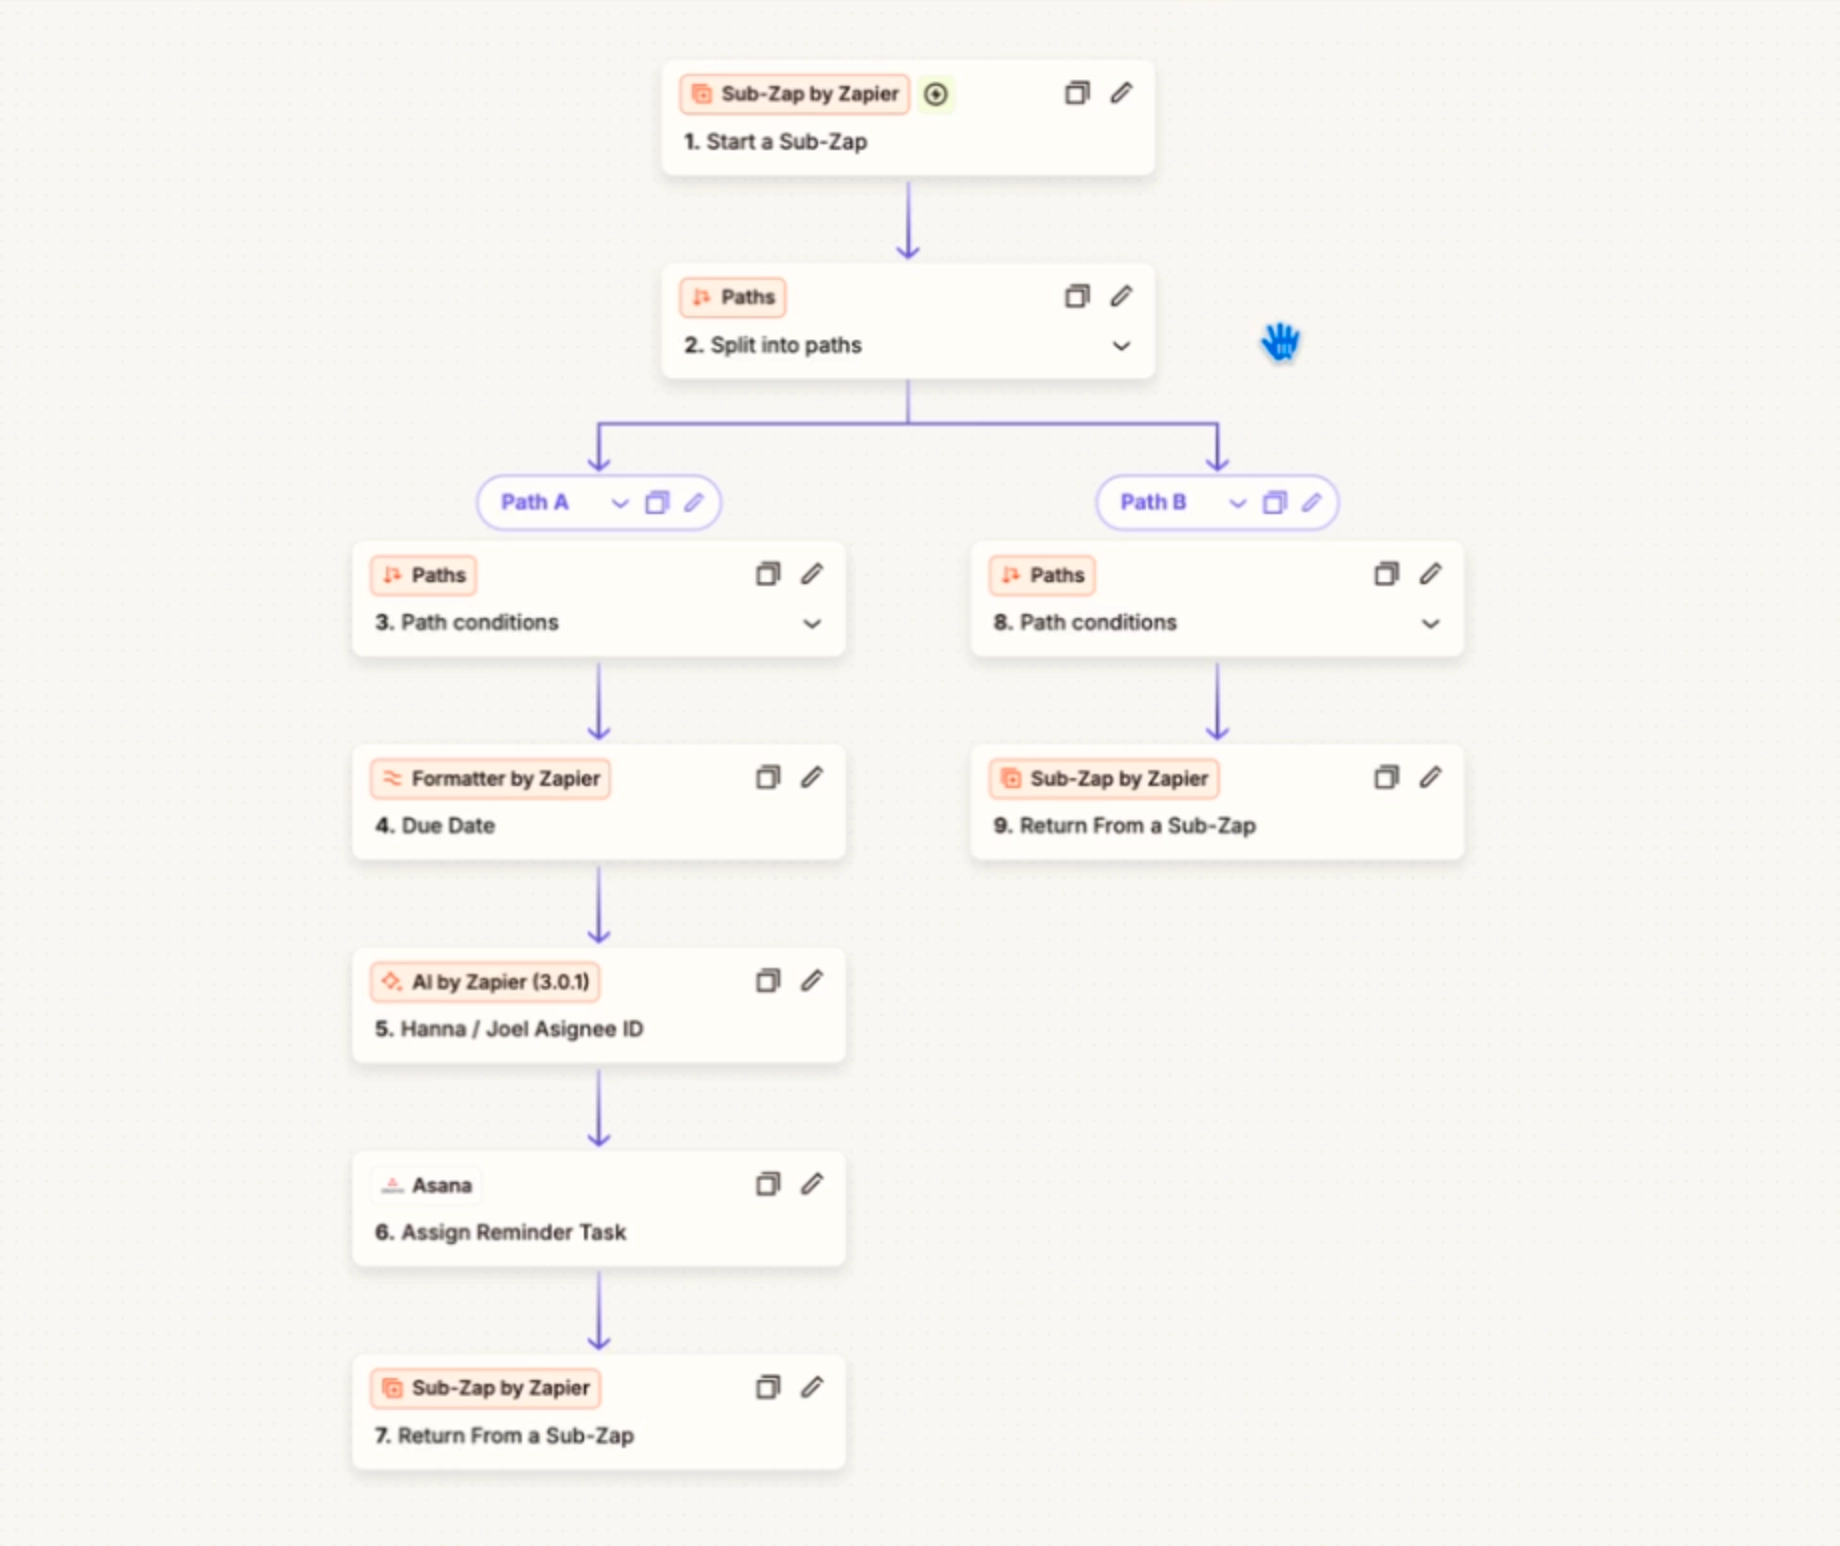1840x1546 pixels.
Task: Open the Path A dropdown arrow
Action: pyautogui.click(x=620, y=503)
